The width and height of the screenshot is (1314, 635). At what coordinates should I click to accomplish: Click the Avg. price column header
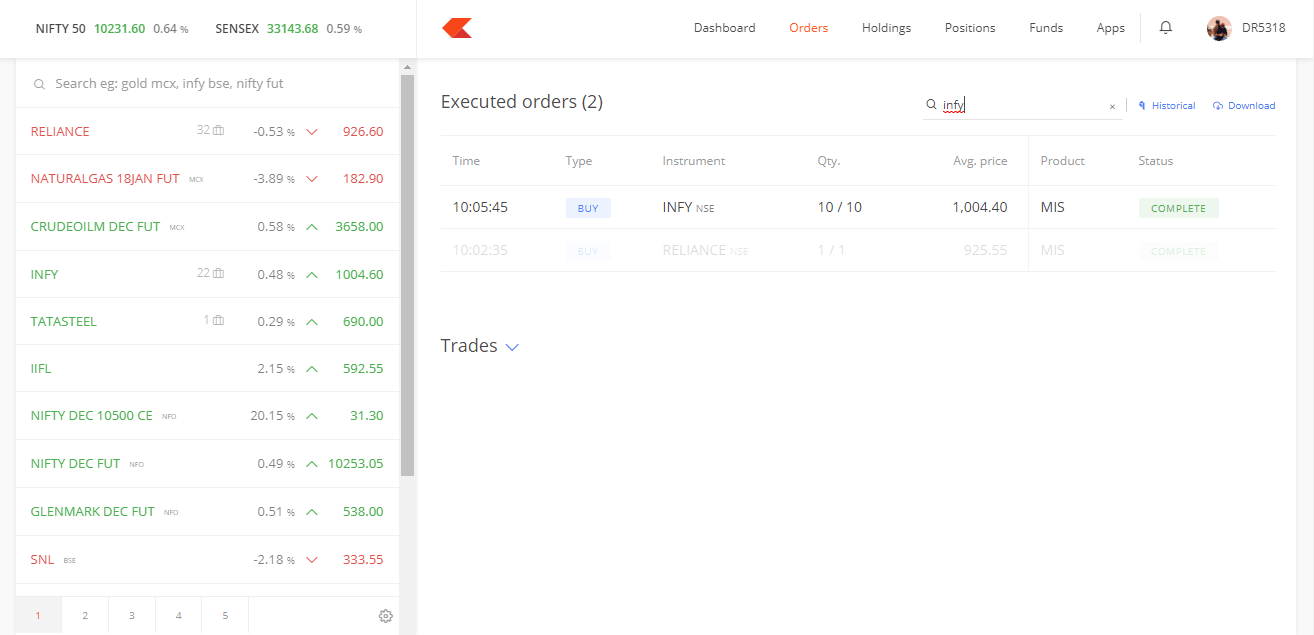[x=980, y=161]
